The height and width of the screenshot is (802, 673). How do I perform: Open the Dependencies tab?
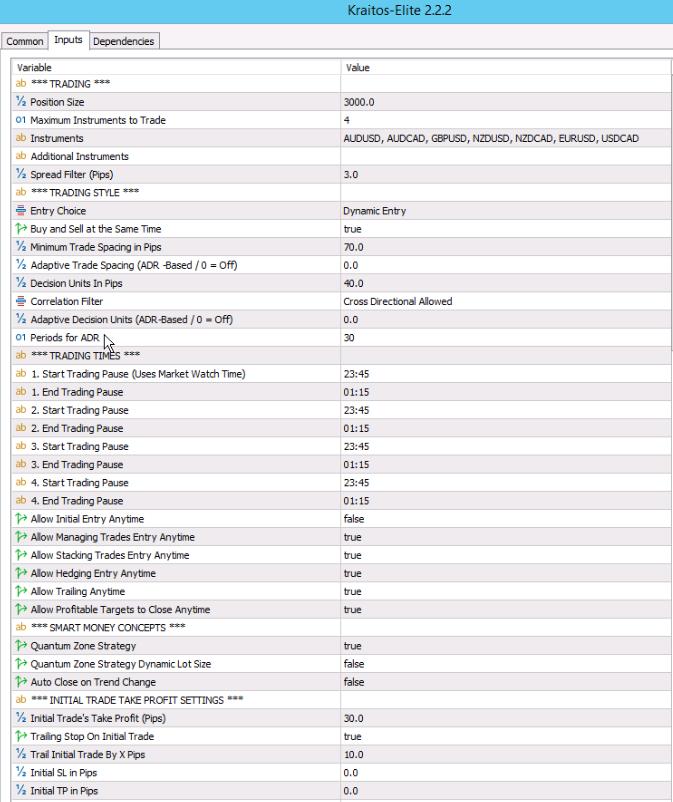coord(124,41)
